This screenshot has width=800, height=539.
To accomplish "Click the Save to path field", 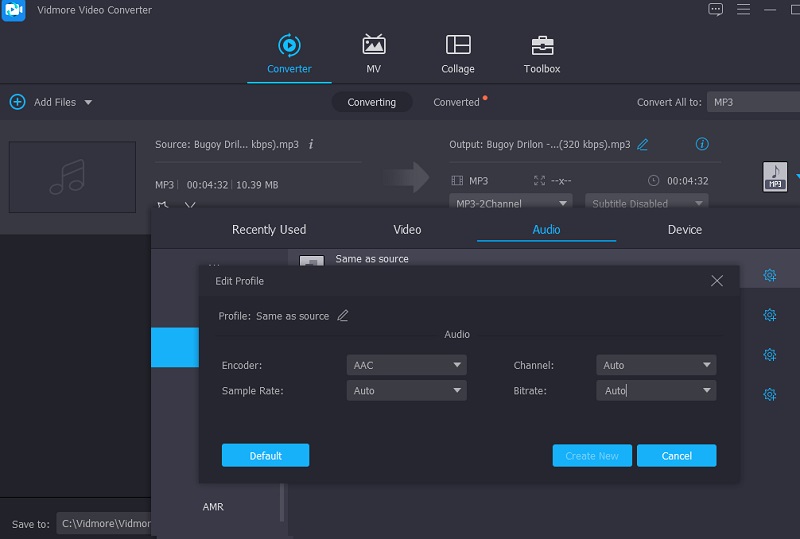I will point(104,524).
